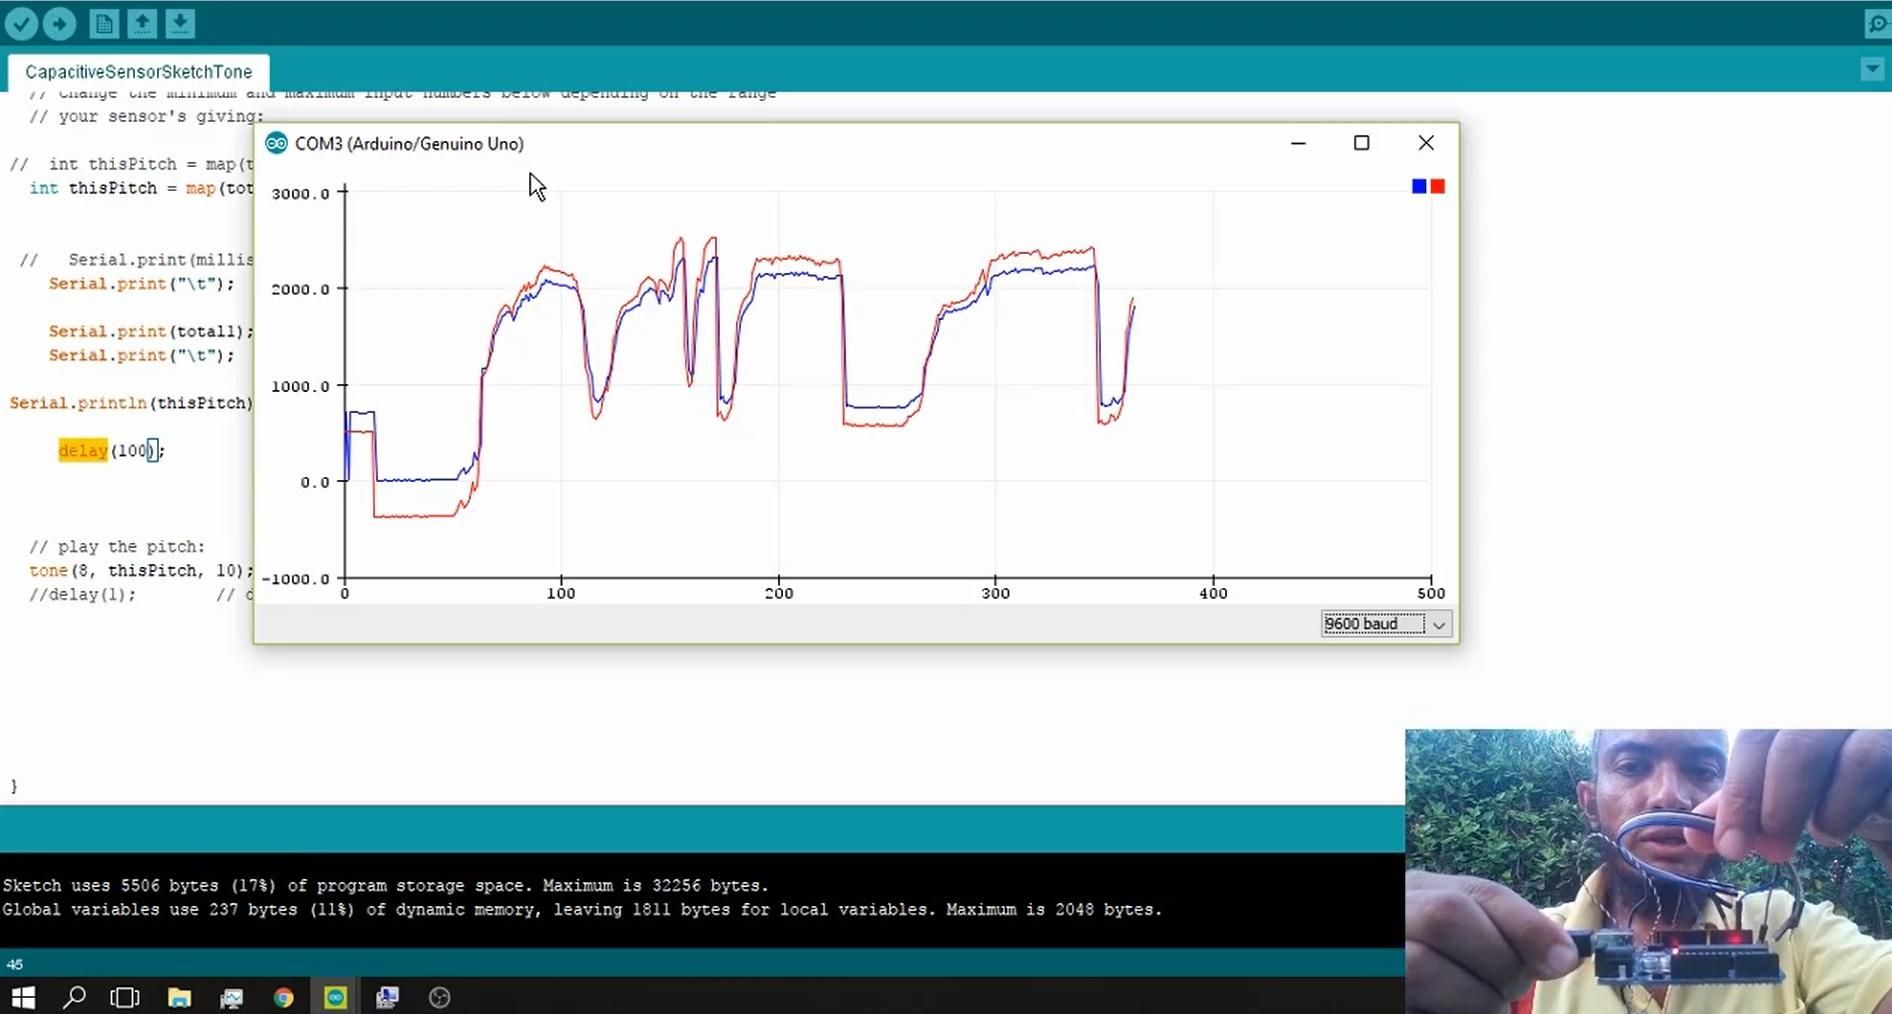Create a new sketch with the New icon
Screen dimensions: 1892x1014
(104, 23)
